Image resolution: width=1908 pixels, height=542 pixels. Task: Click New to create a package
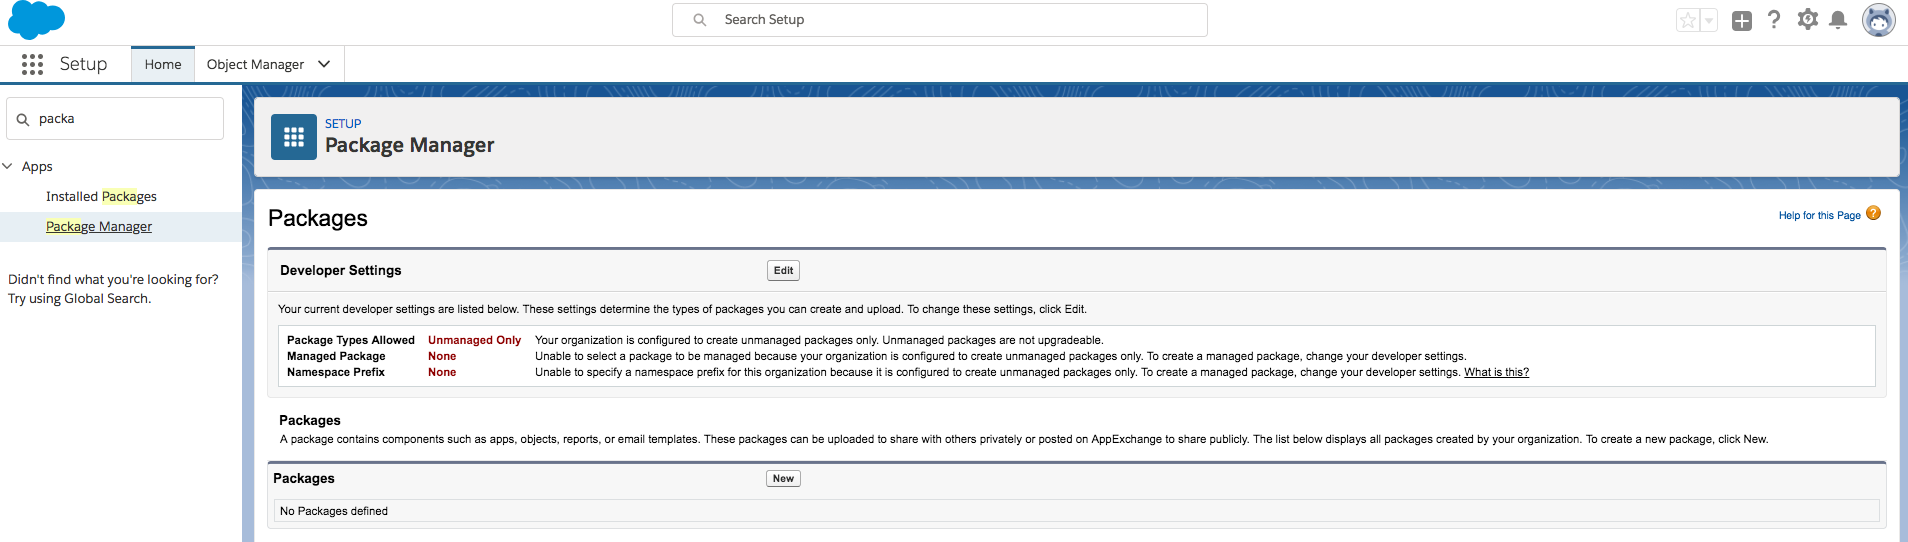coord(783,479)
